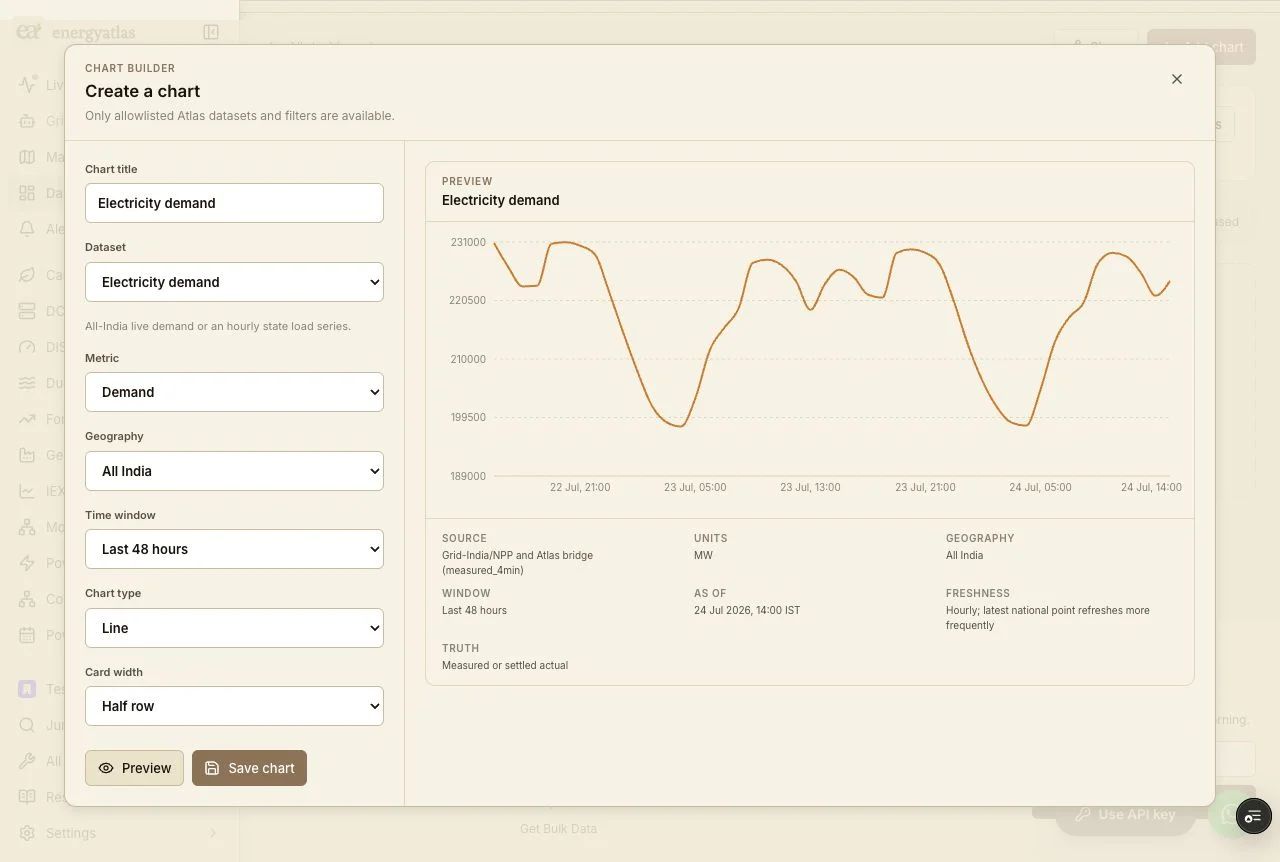
Task: Focus the Chart title input field
Action: (234, 203)
